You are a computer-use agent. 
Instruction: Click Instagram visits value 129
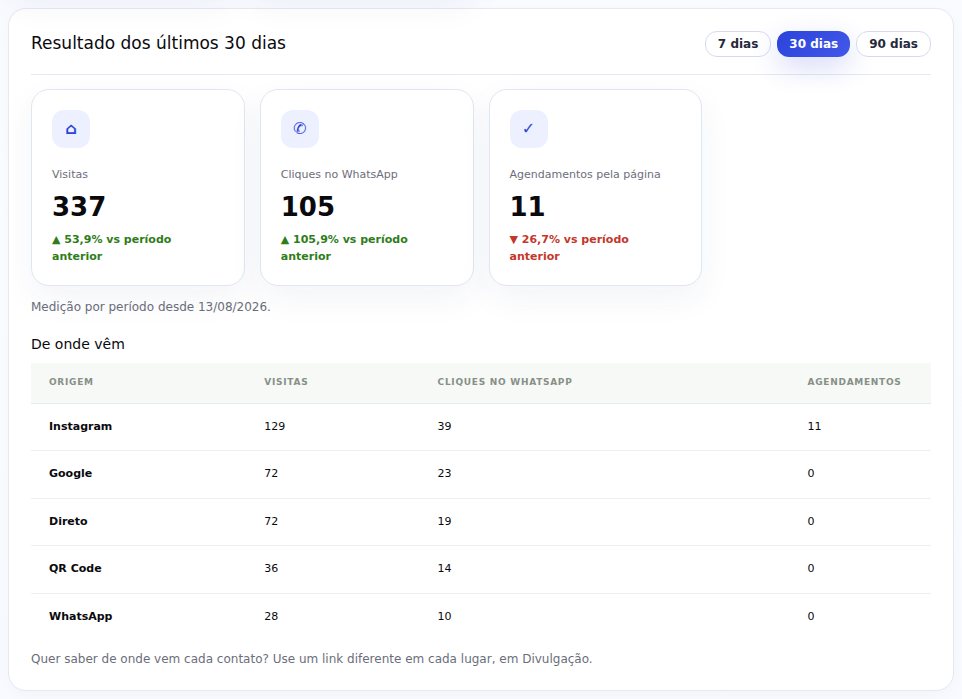click(x=275, y=426)
